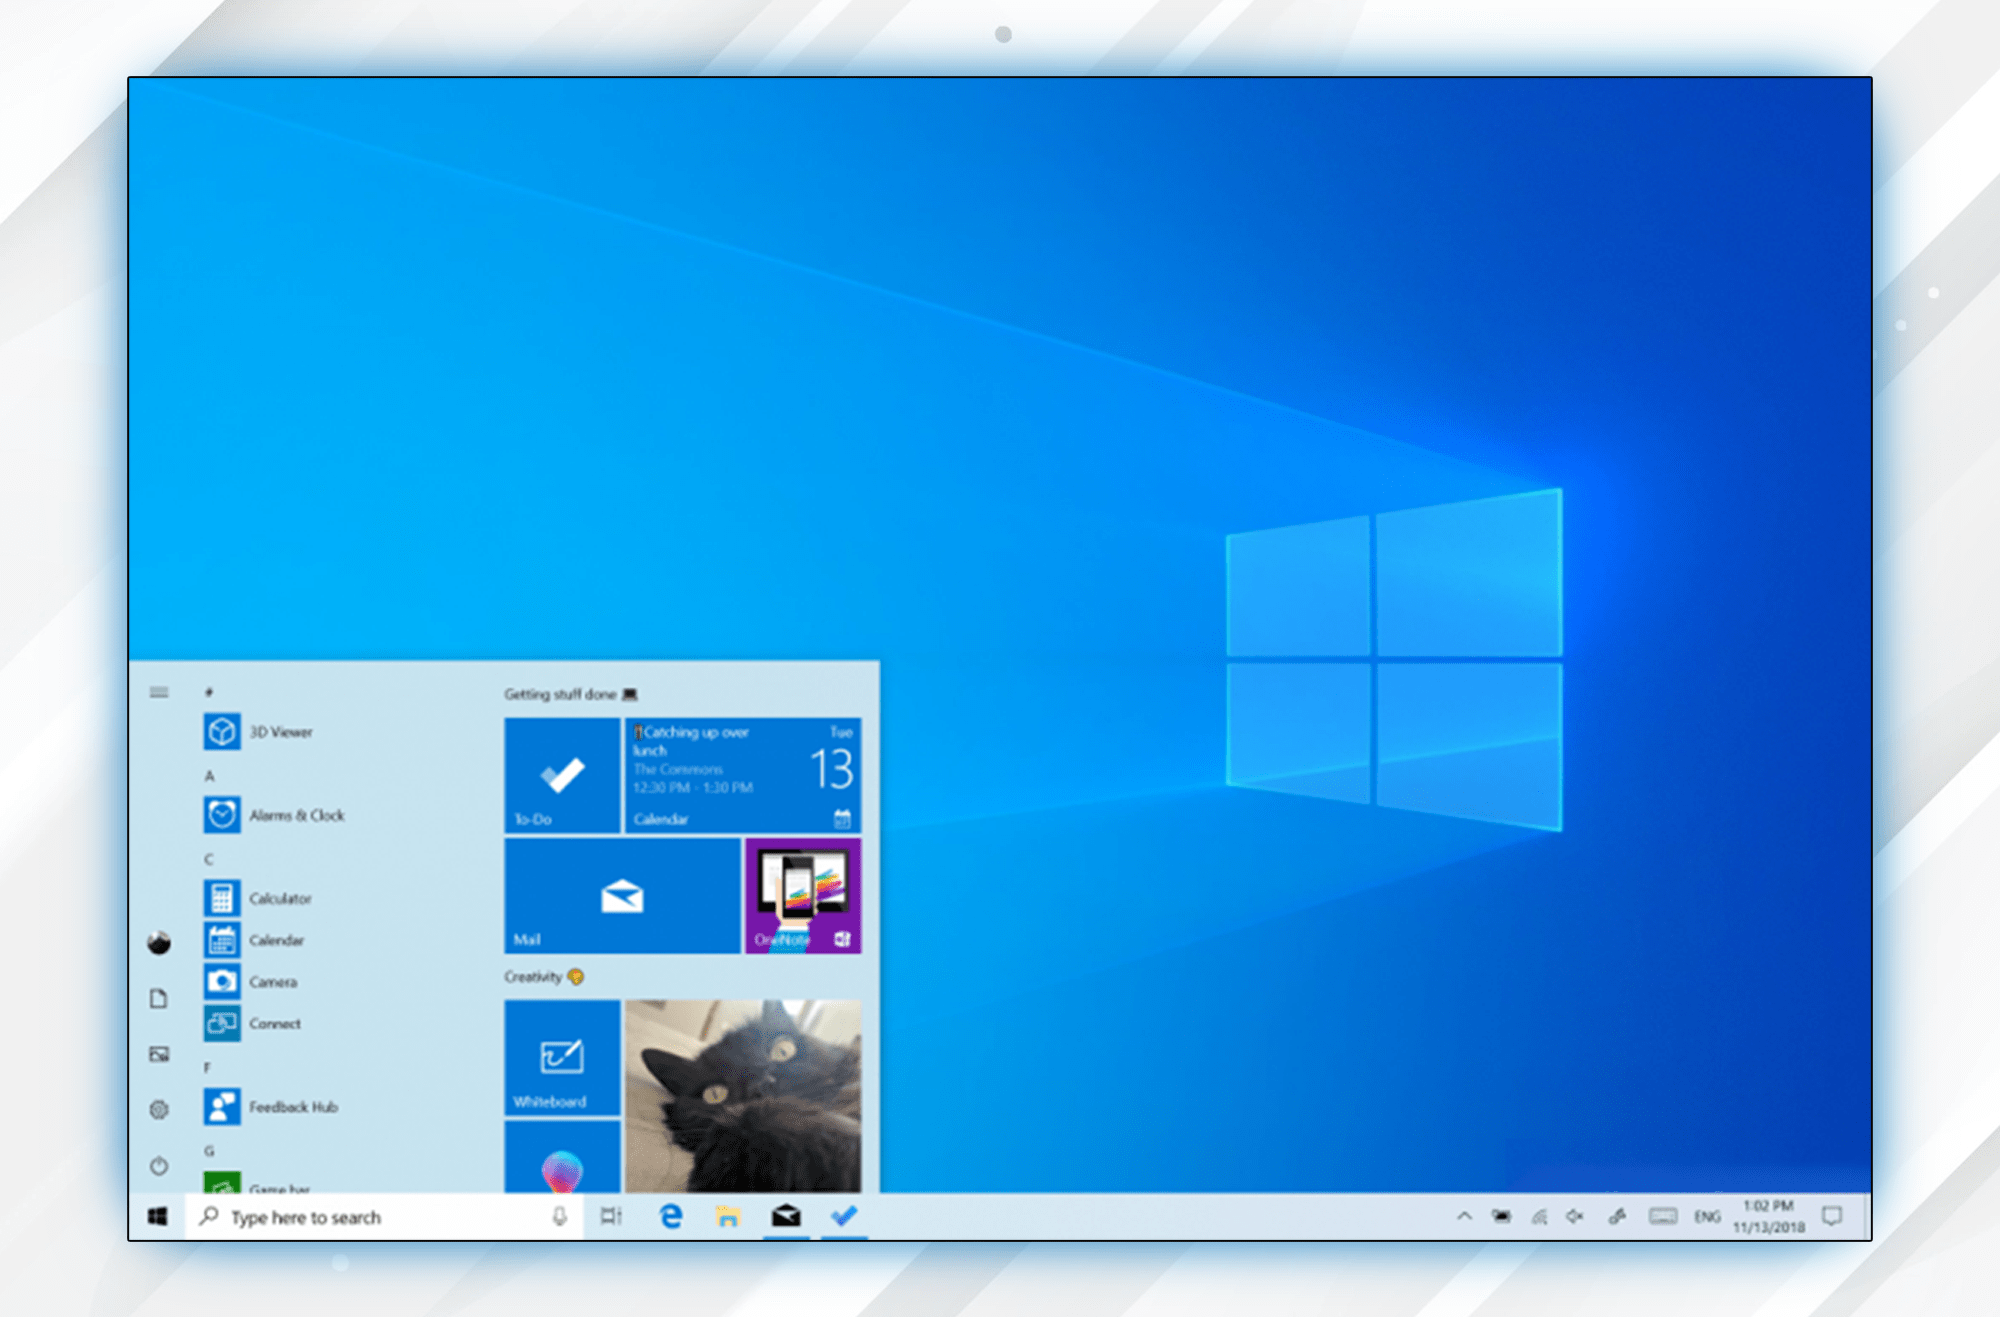The image size is (2000, 1317).
Task: Mute or adjust the volume tray icon
Action: click(1575, 1216)
